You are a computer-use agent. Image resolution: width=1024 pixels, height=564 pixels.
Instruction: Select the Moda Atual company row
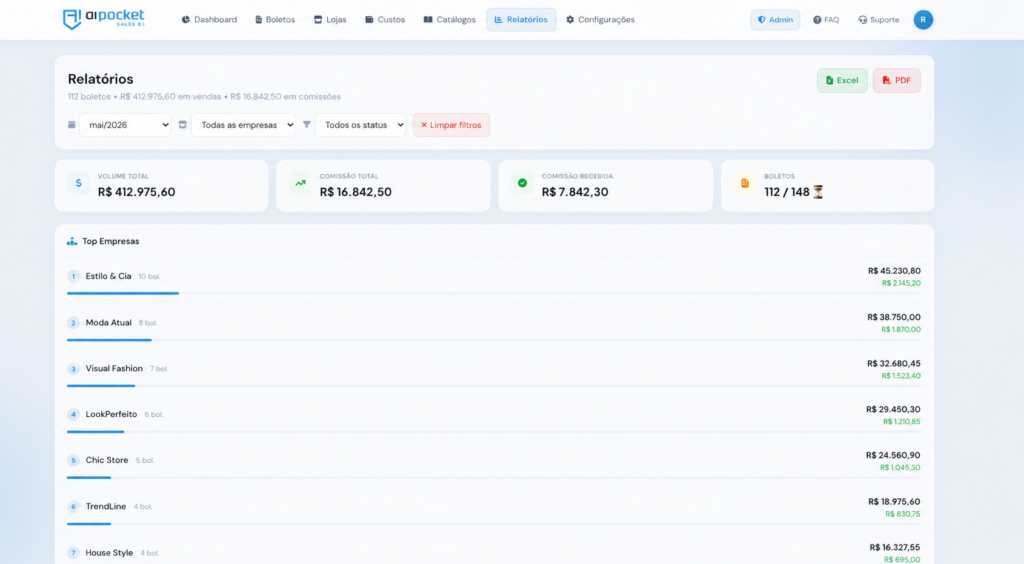pyautogui.click(x=494, y=323)
